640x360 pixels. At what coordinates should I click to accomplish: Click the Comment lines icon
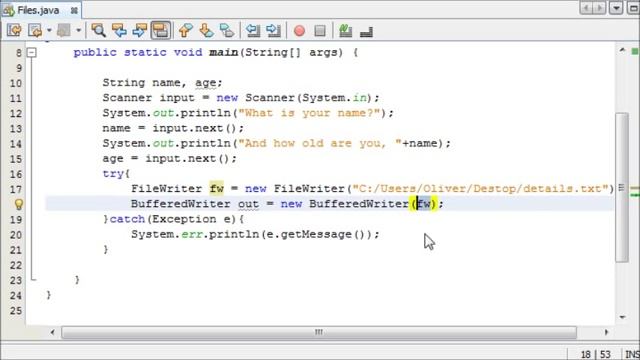click(x=346, y=31)
